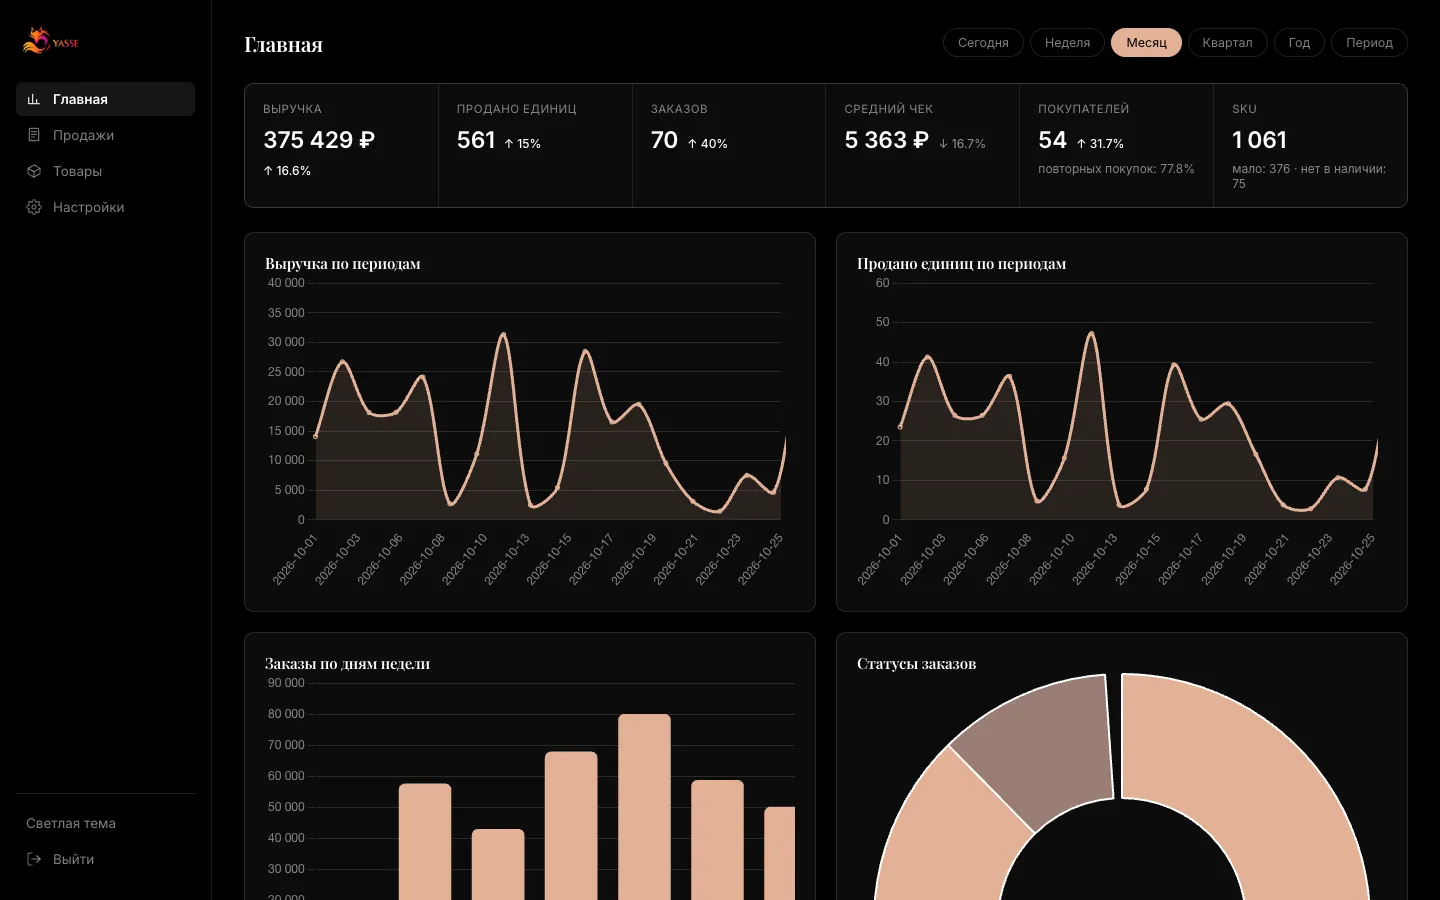The width and height of the screenshot is (1440, 900).
Task: Choose the Месяц period pill
Action: (1146, 43)
